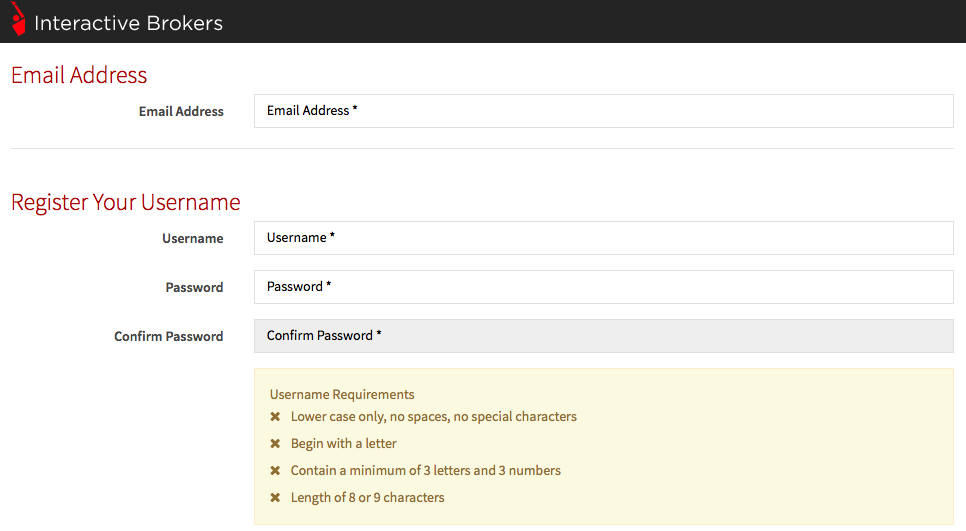Image resolution: width=966 pixels, height=531 pixels.
Task: Click the Interactive Brokers header title text
Action: coord(128,23)
